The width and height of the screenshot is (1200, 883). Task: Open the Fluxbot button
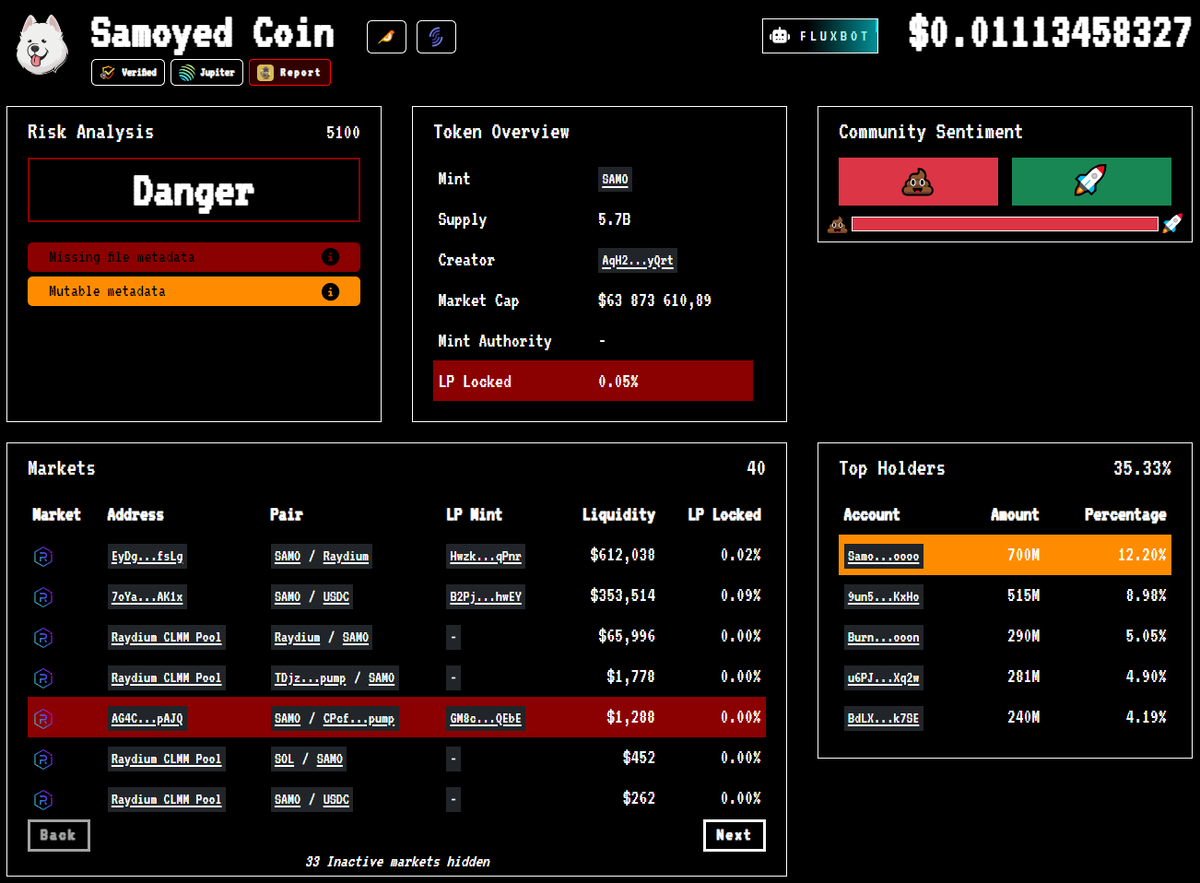pyautogui.click(x=820, y=36)
